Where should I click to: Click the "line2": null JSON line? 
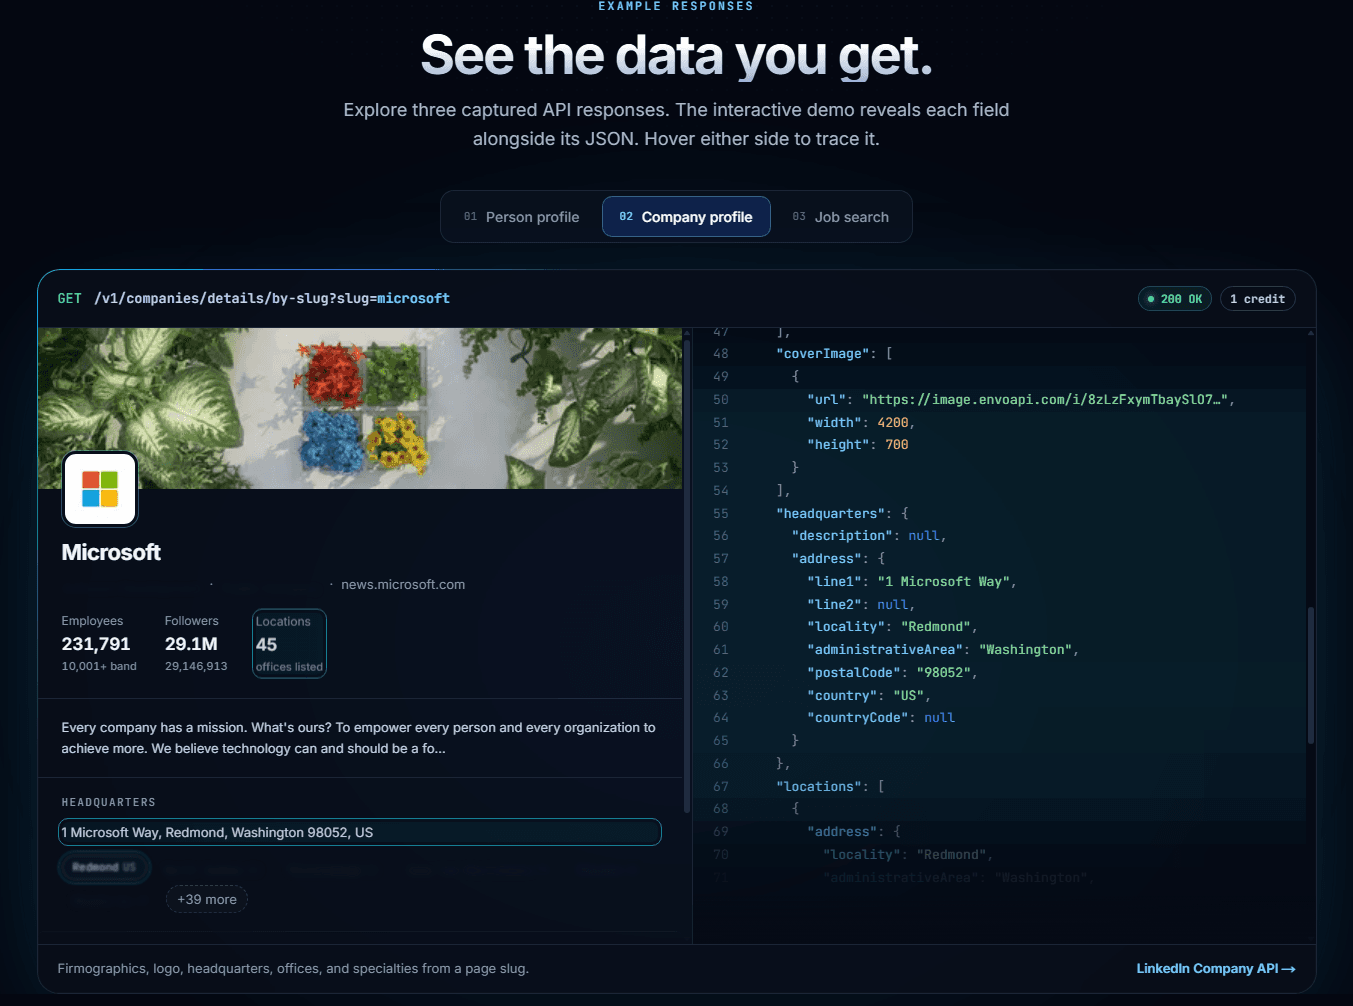click(x=861, y=605)
